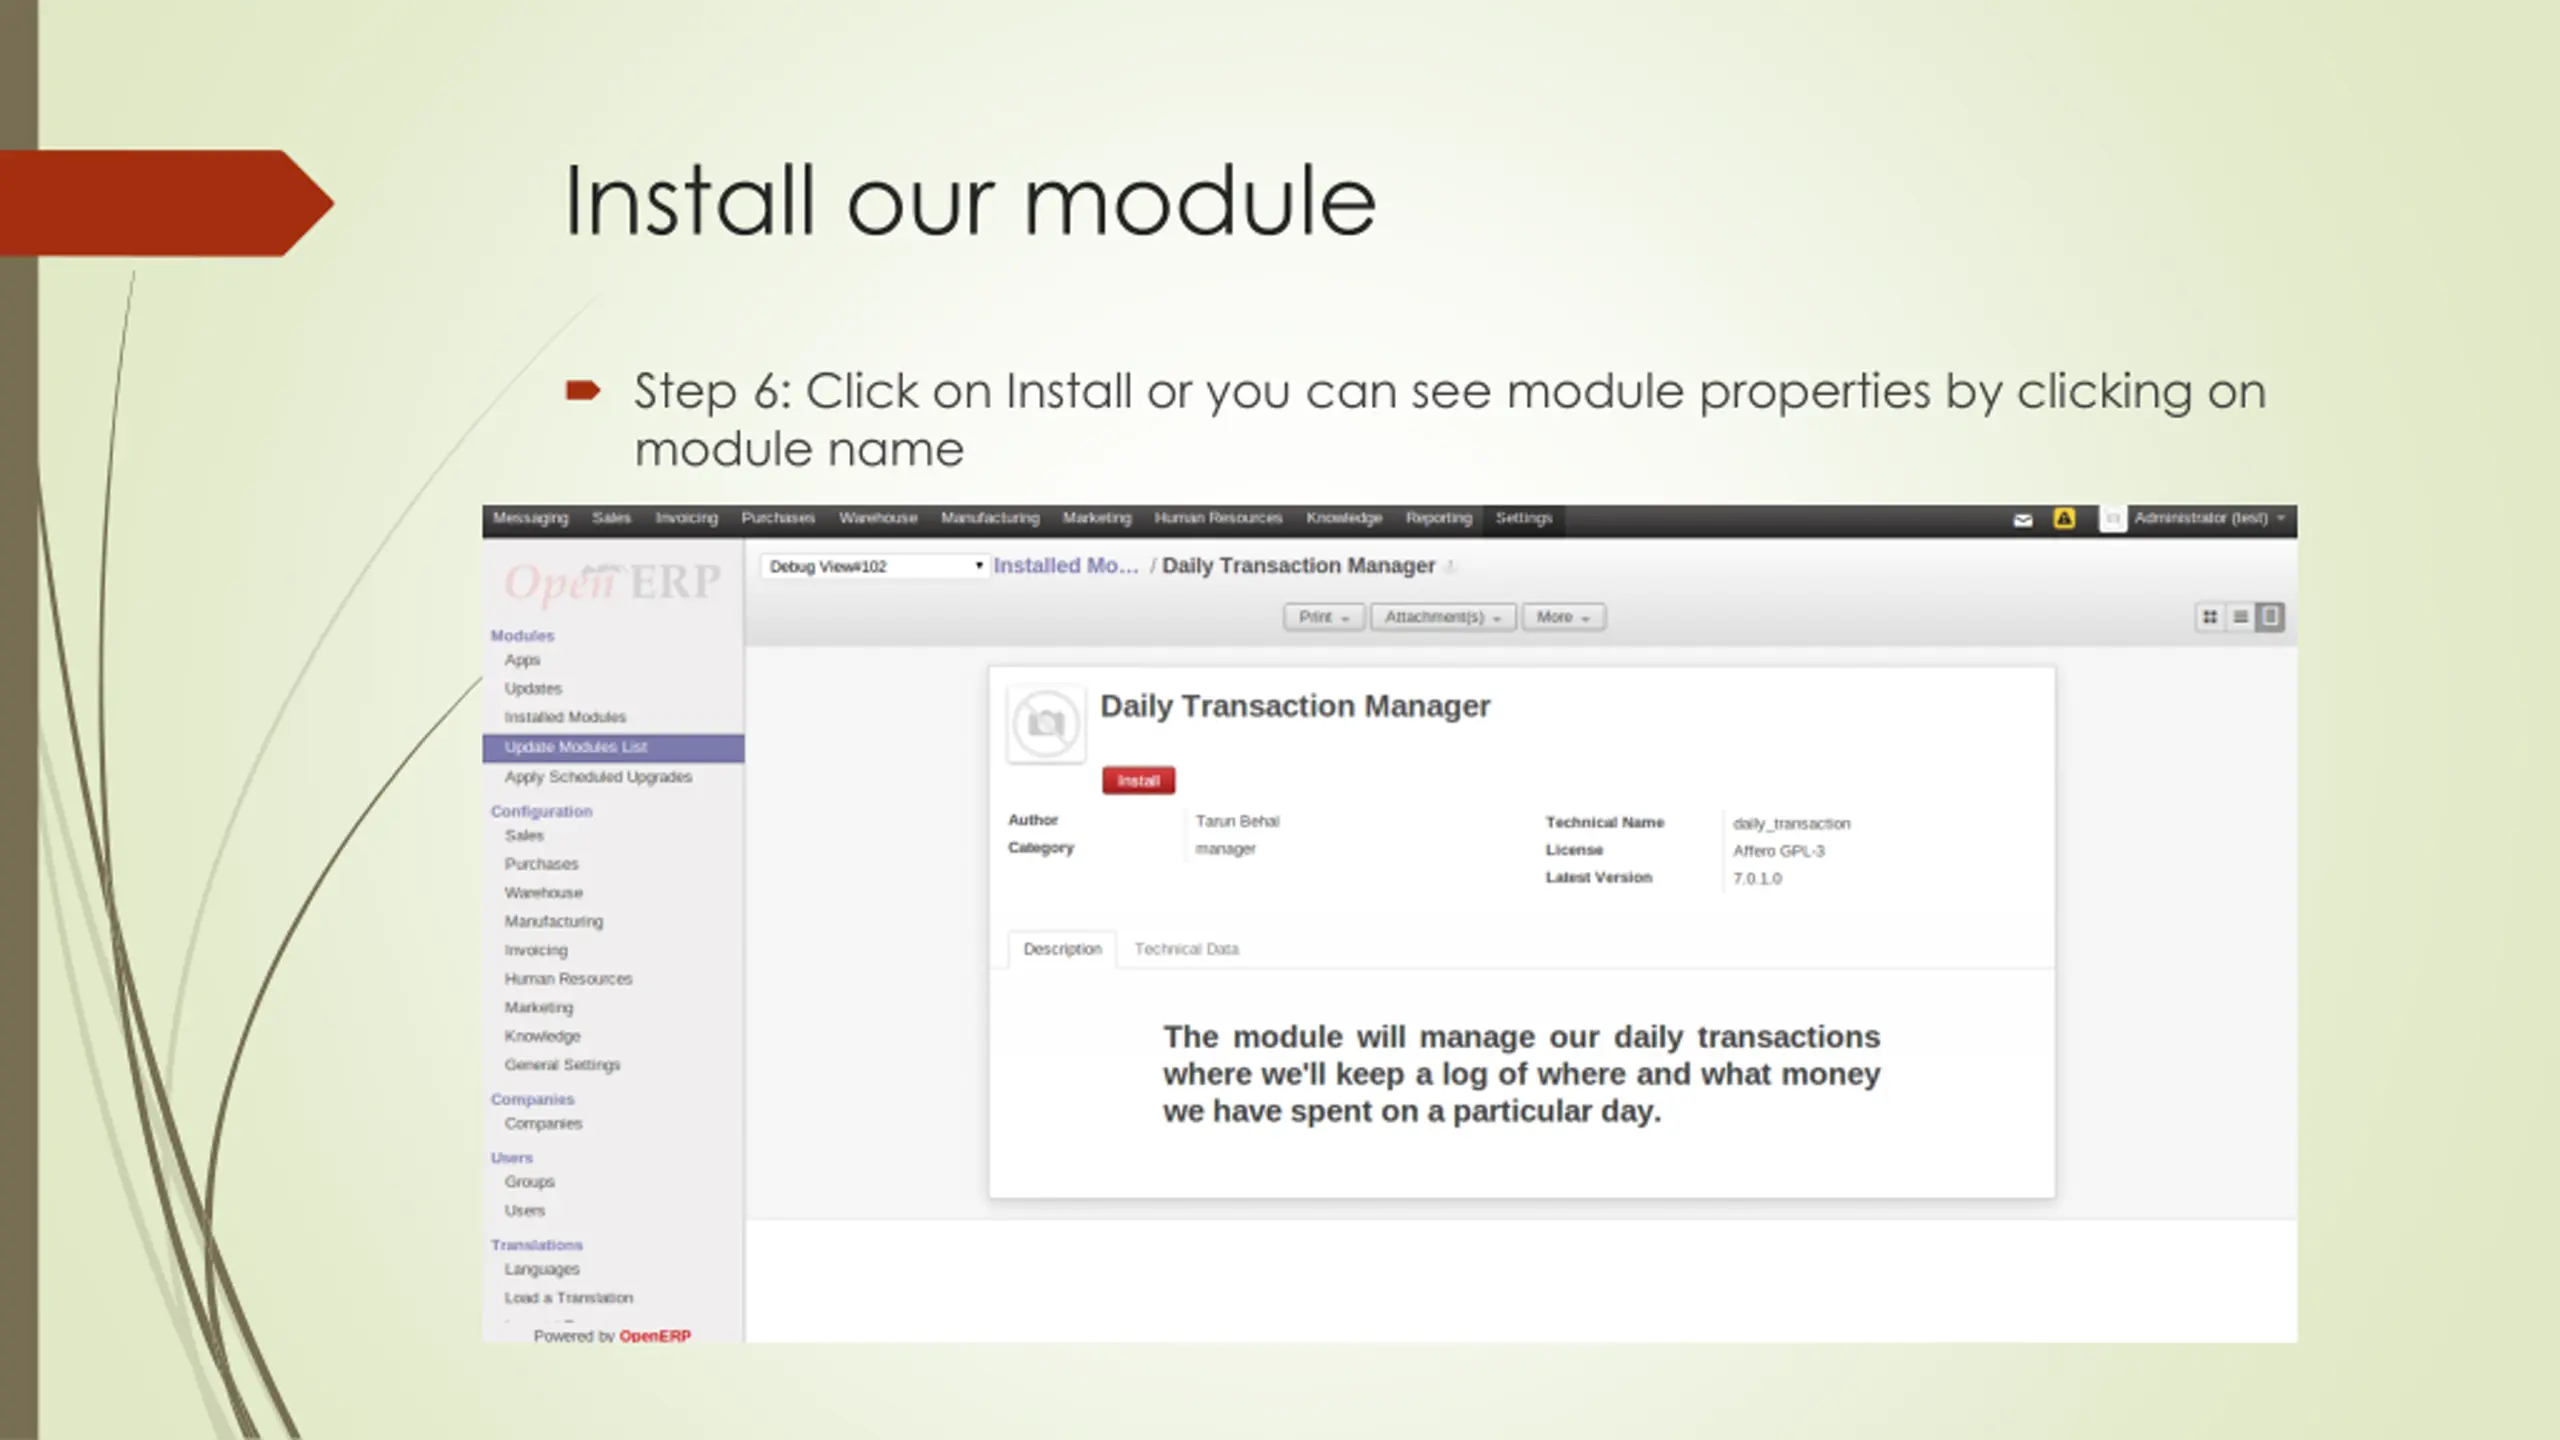Open the mail envelope icon in top bar
Image resolution: width=2560 pixels, height=1440 pixels.
click(x=2022, y=519)
